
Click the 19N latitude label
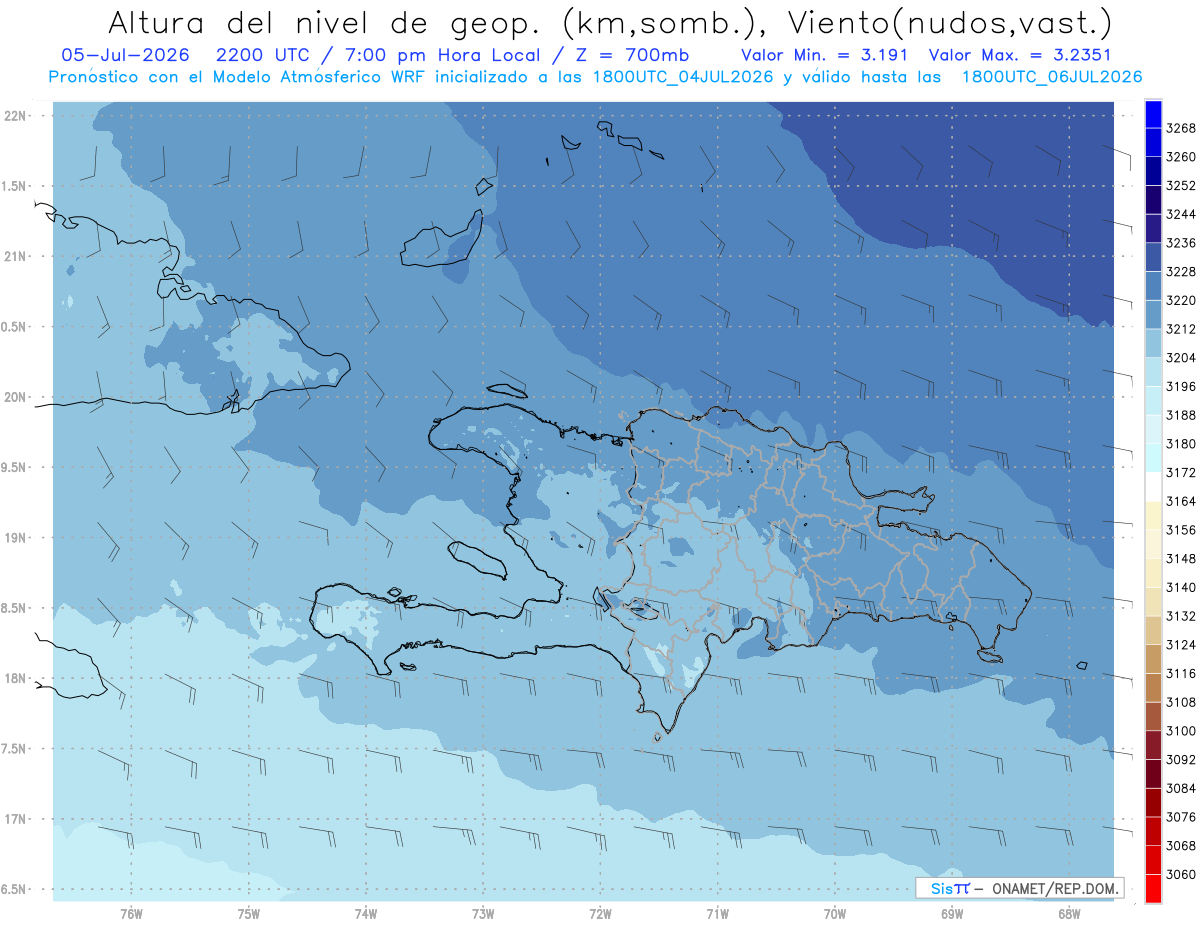point(16,538)
